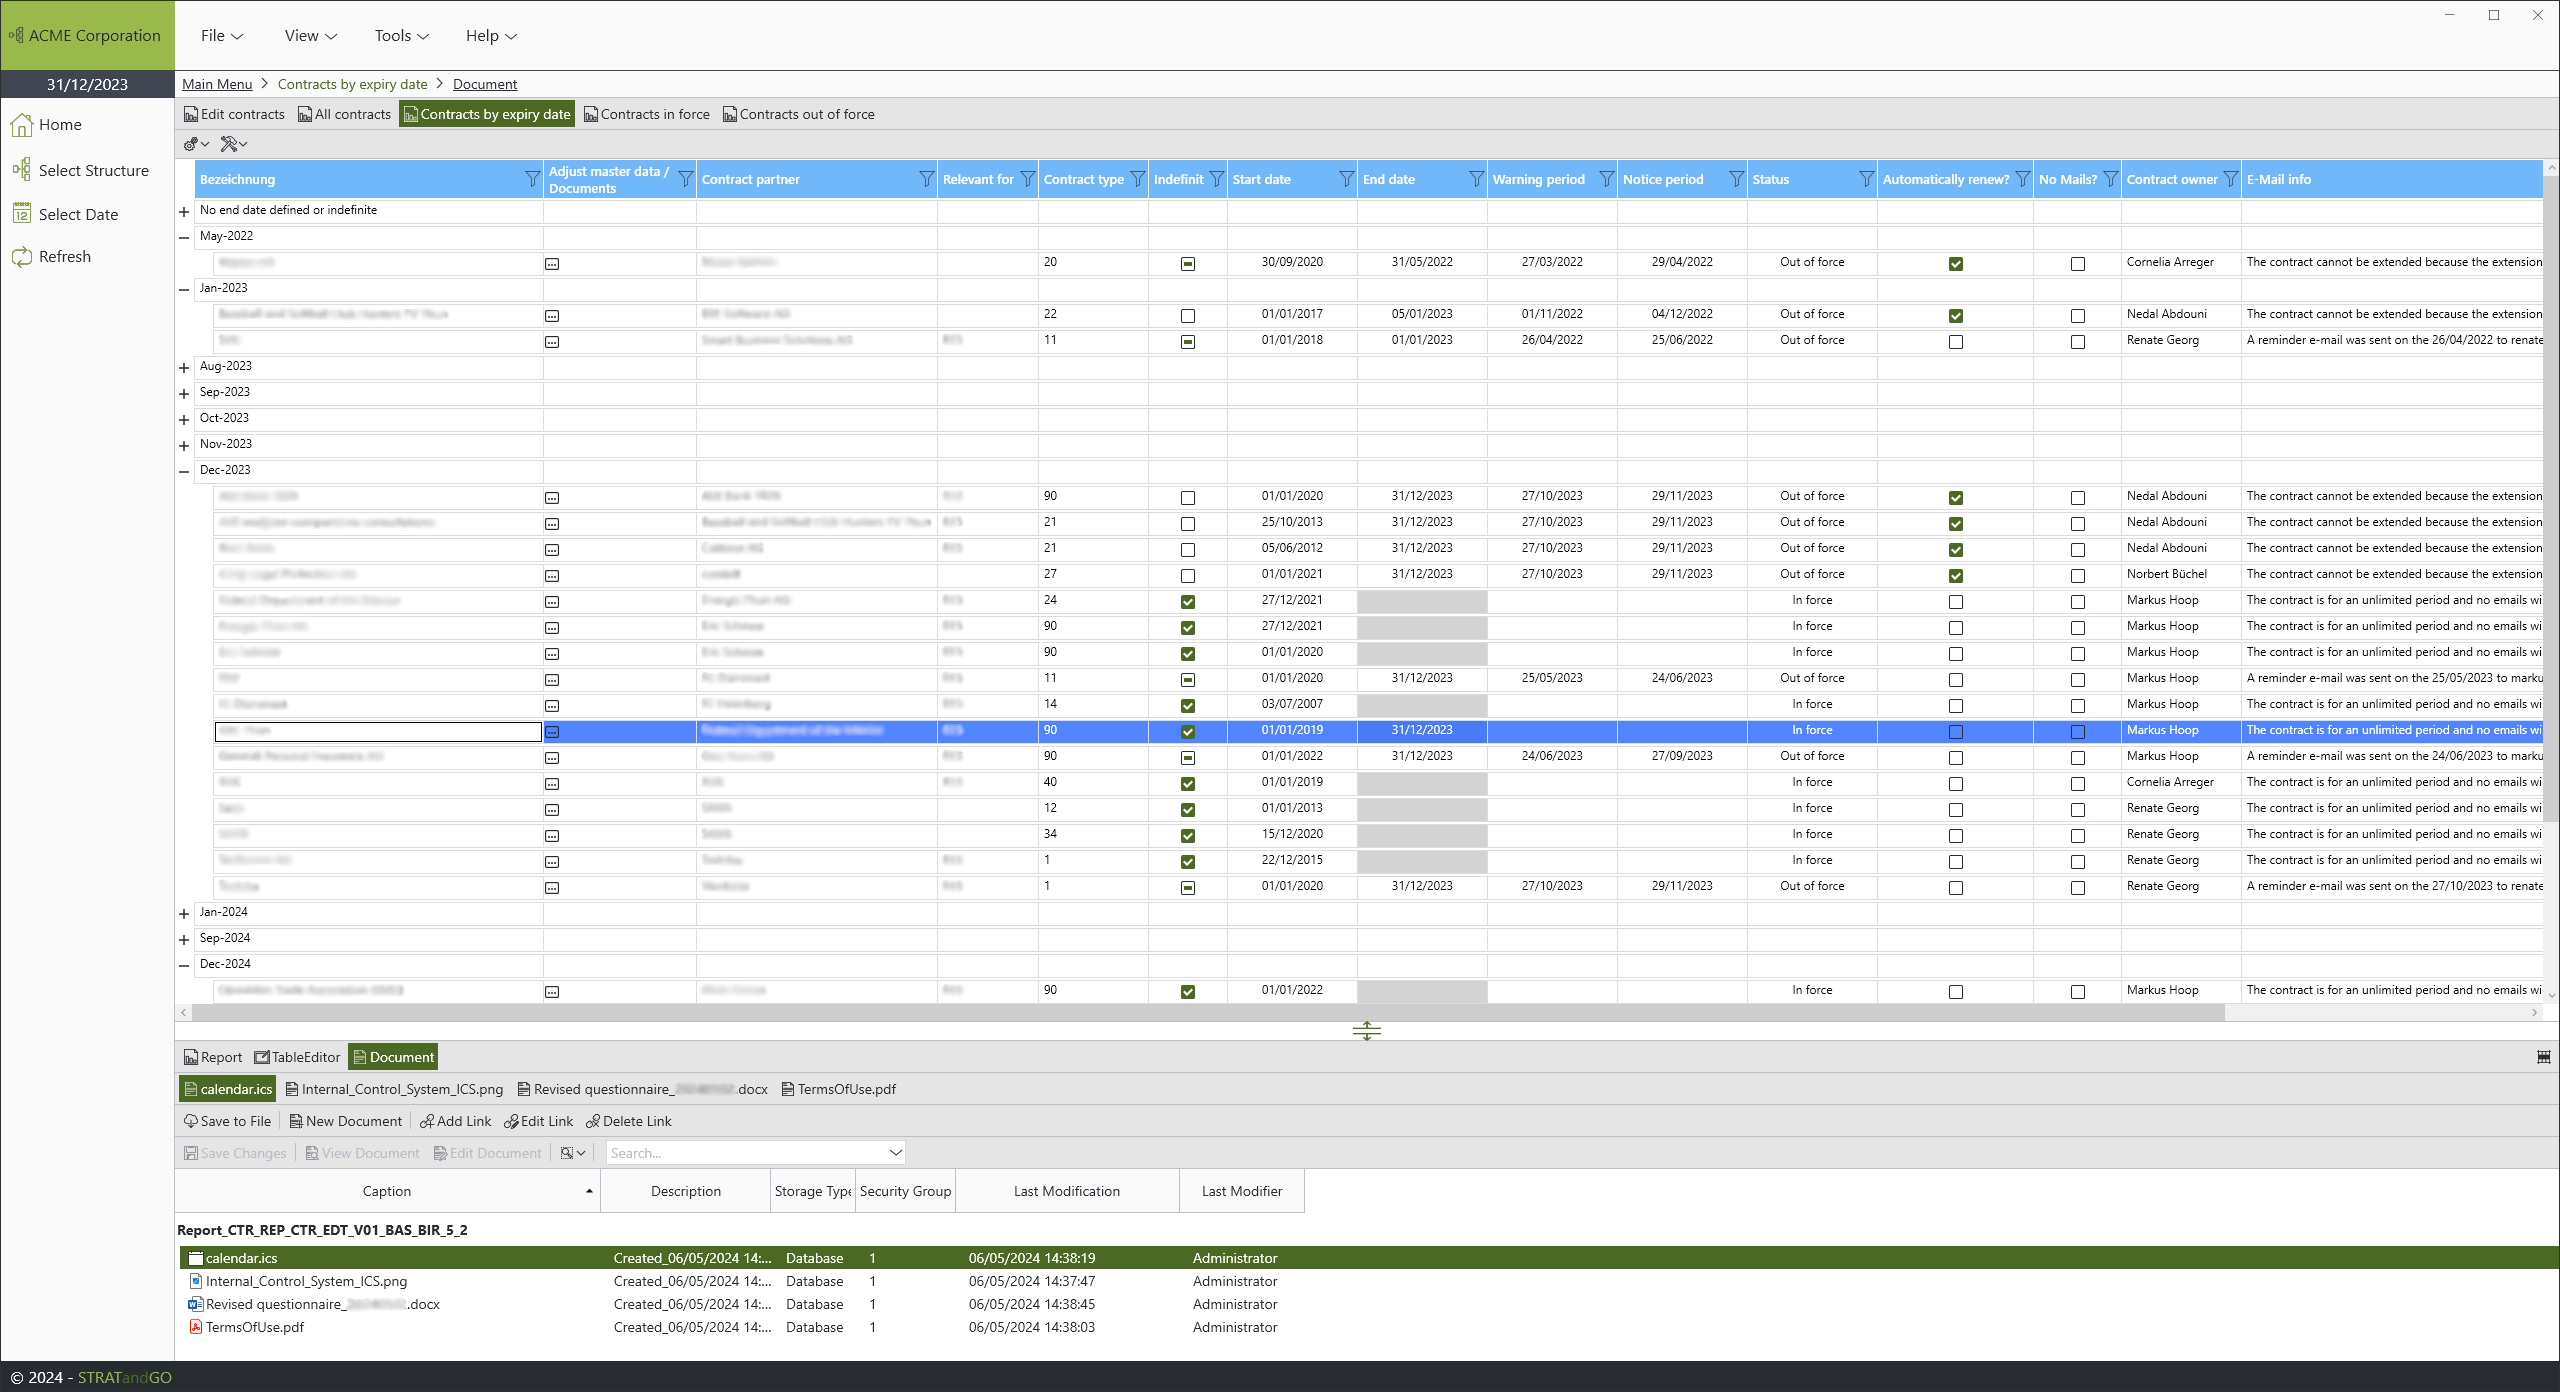Screen dimensions: 2560x1392
Task: Click the panel splitter icon above Report tab
Action: click(1367, 1031)
